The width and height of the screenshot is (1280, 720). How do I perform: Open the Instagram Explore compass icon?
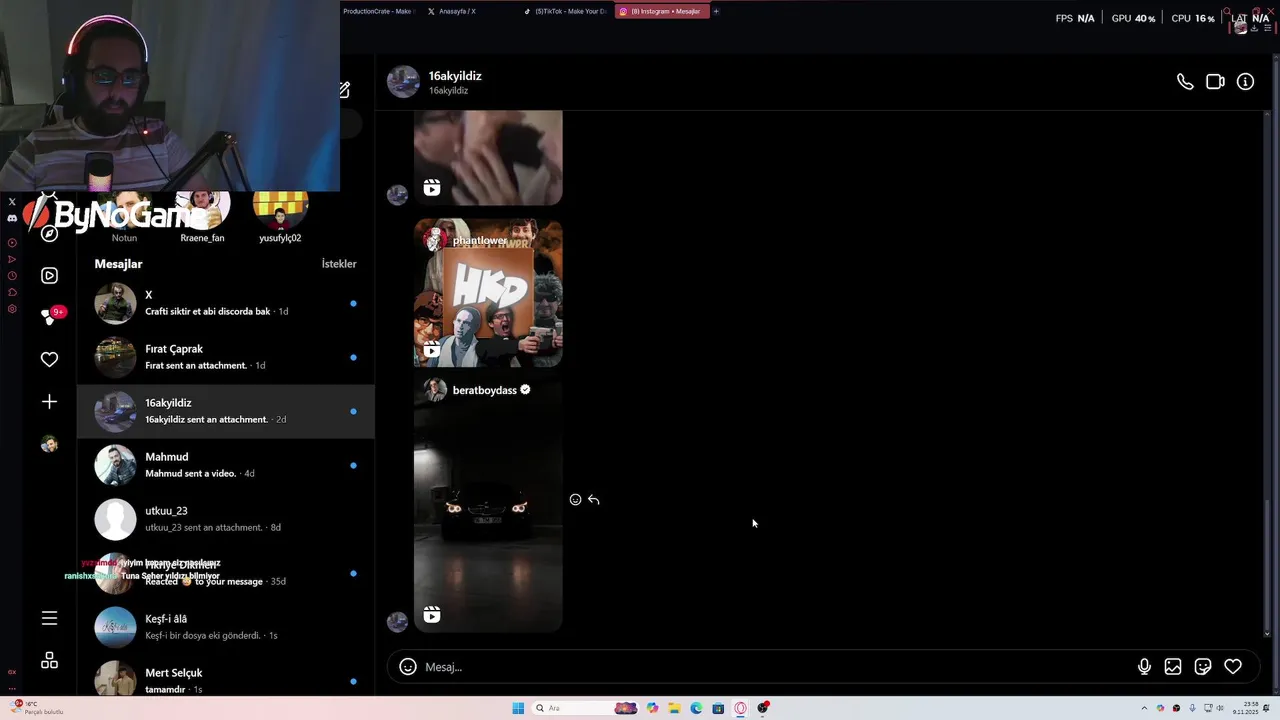pos(49,234)
